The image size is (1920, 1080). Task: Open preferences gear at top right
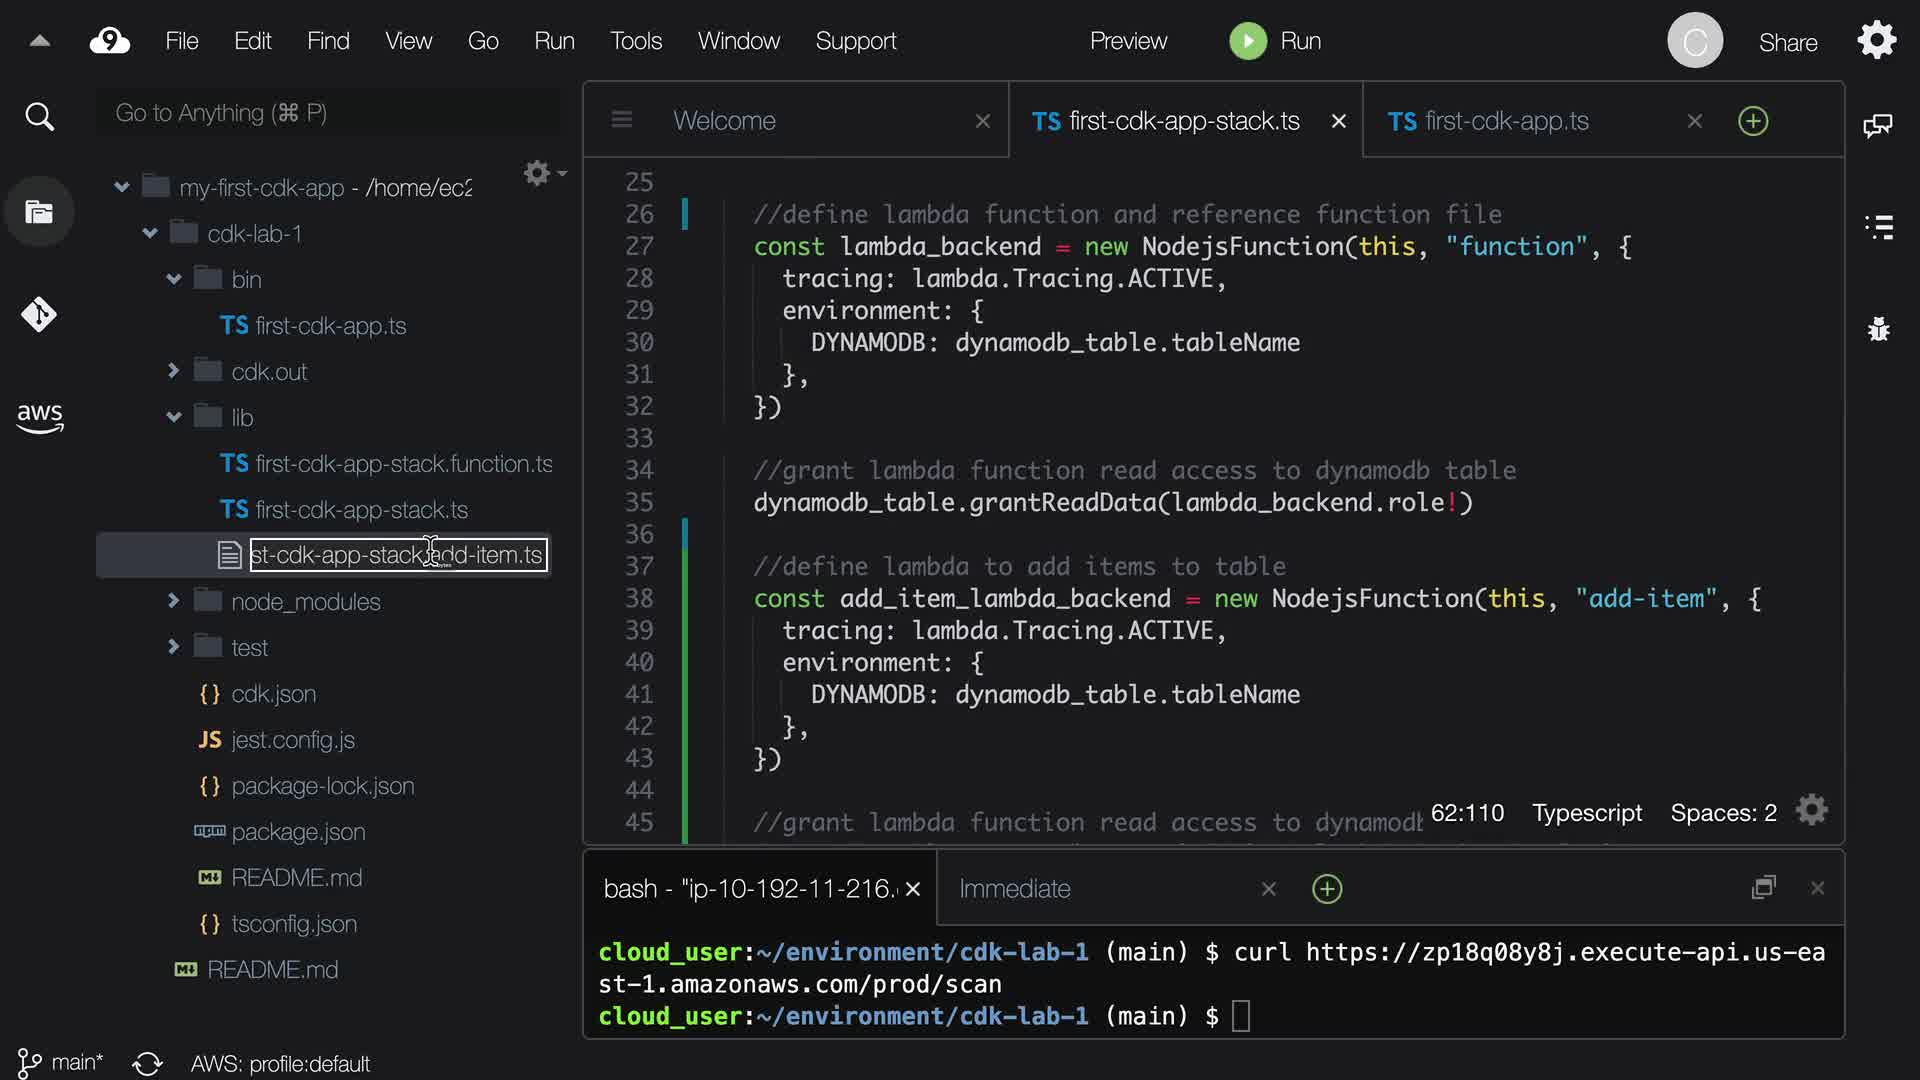click(x=1876, y=41)
